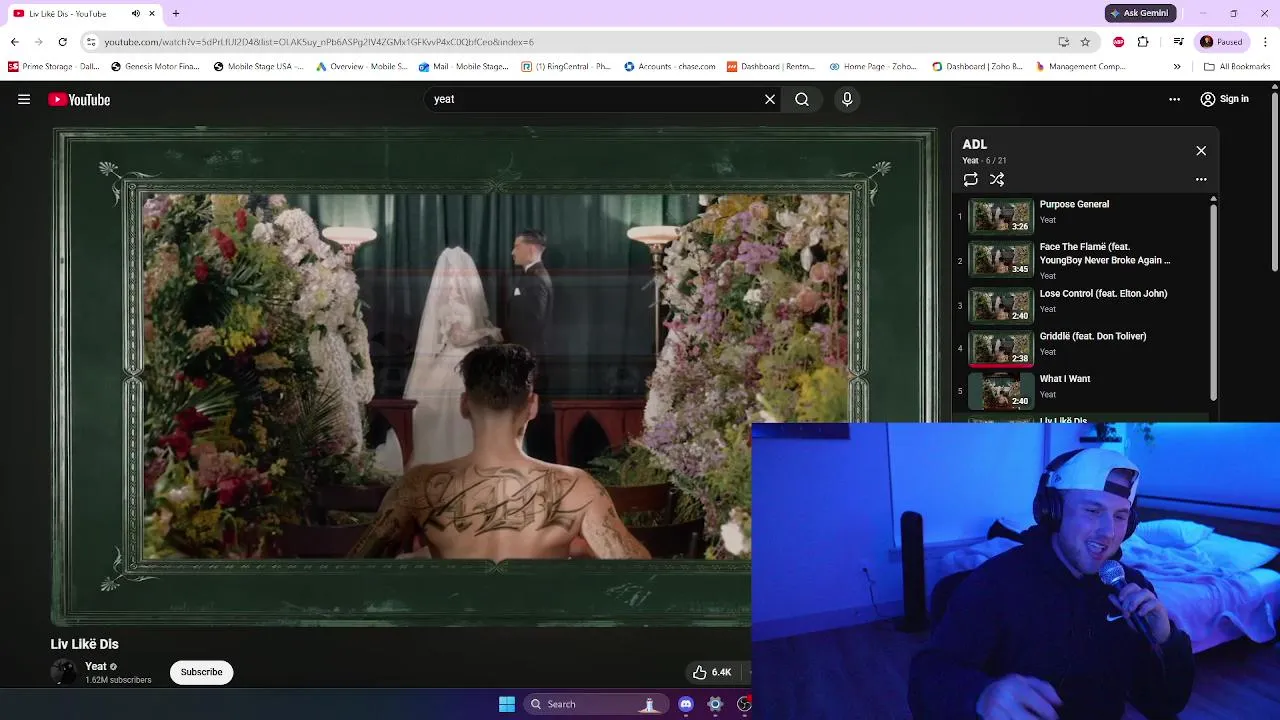Open Chrome's three-dot menu

(1266, 42)
